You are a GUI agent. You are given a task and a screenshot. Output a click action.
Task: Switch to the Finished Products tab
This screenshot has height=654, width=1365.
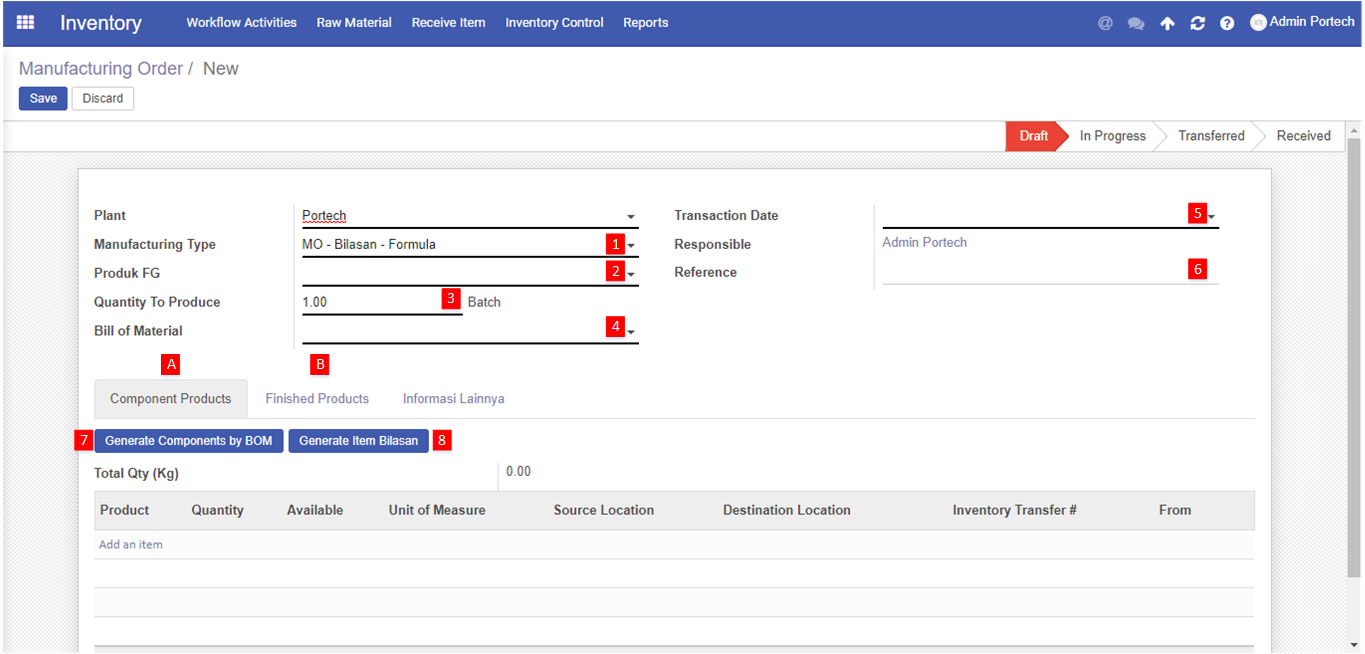(317, 399)
